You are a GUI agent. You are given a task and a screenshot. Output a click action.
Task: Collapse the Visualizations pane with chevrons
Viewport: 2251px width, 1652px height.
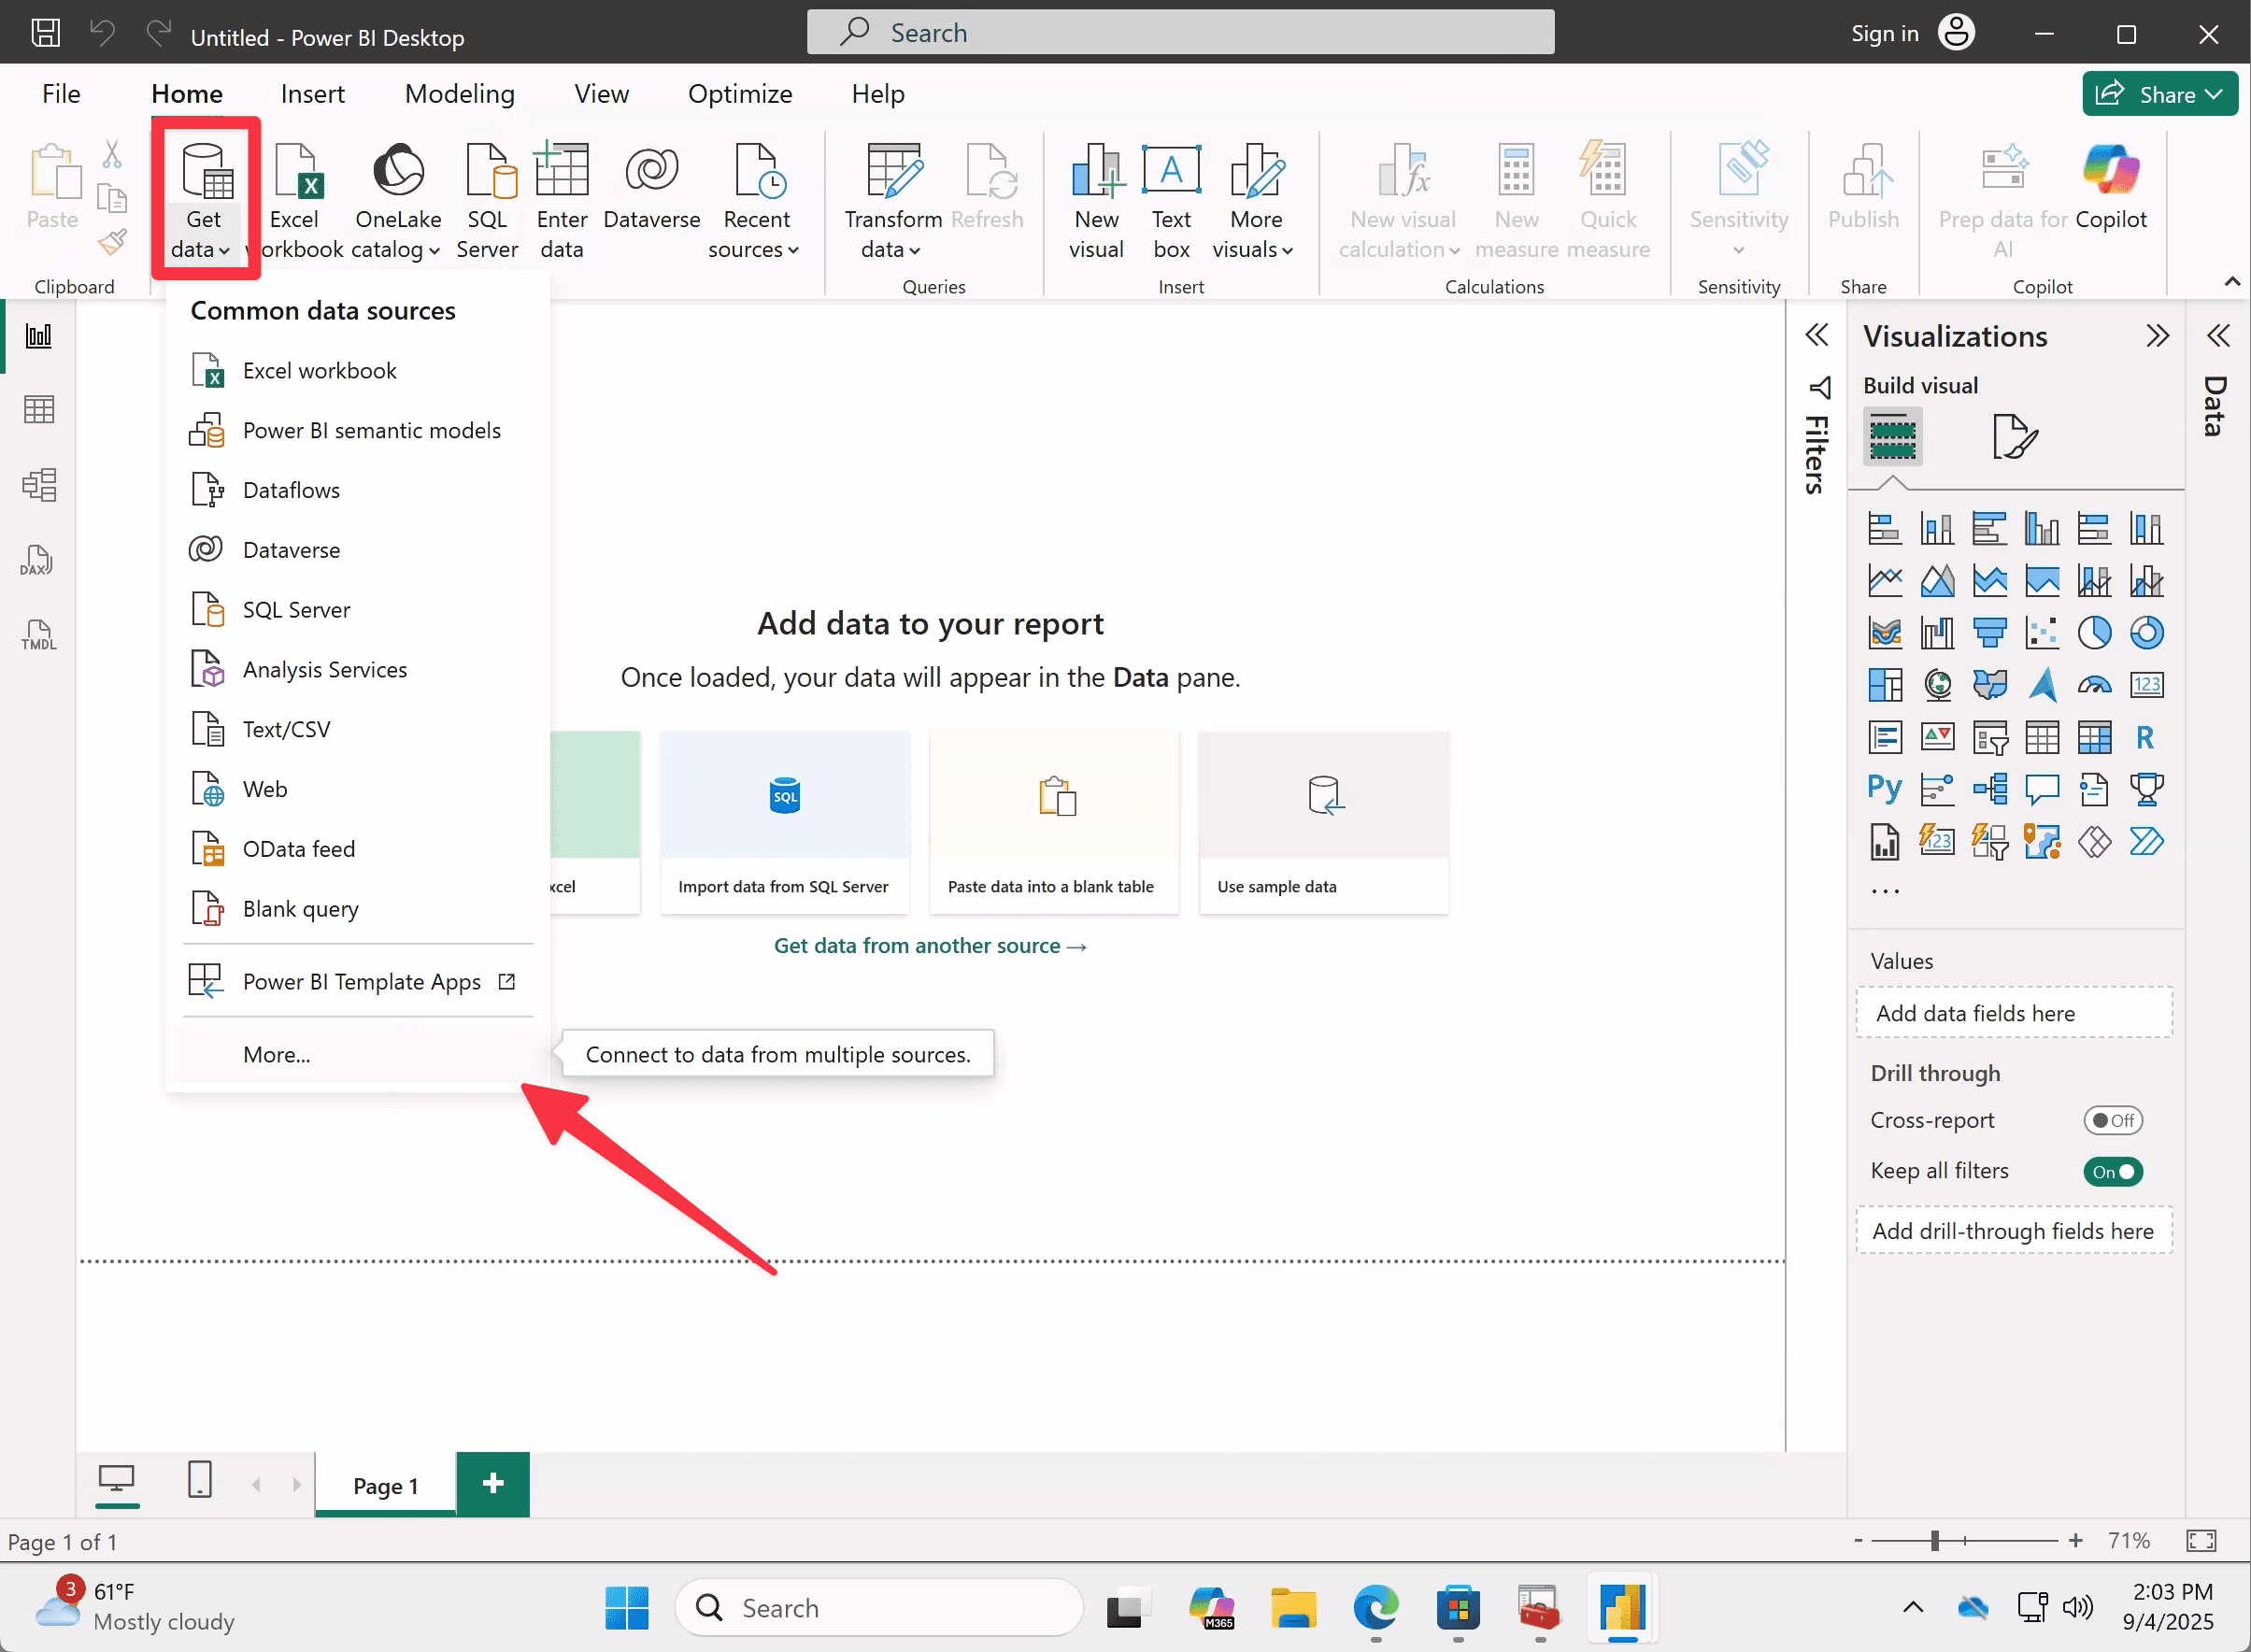2157,336
